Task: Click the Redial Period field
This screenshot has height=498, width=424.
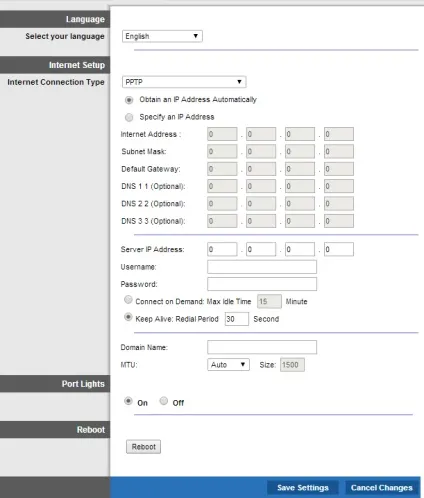Action: (237, 319)
